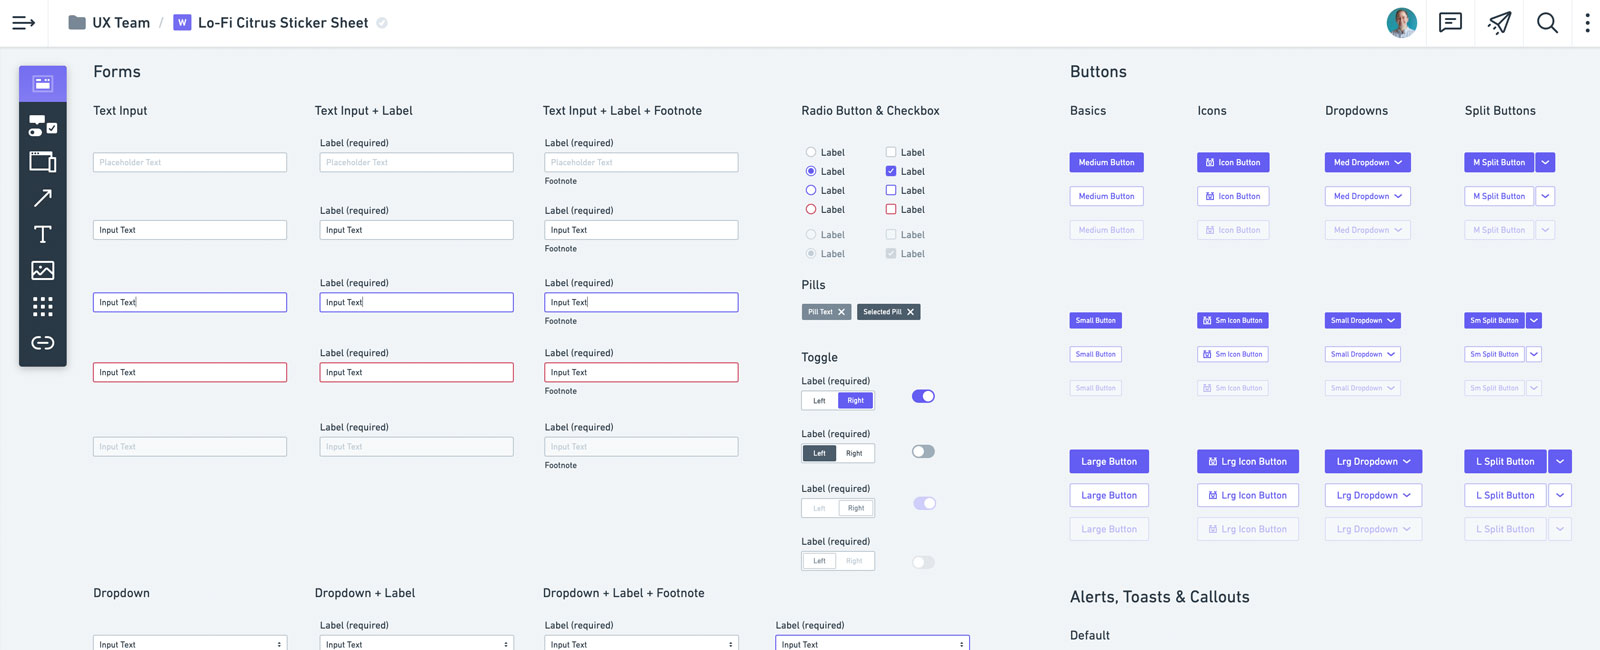
Task: Select the Image tool in sidebar
Action: pos(42,270)
